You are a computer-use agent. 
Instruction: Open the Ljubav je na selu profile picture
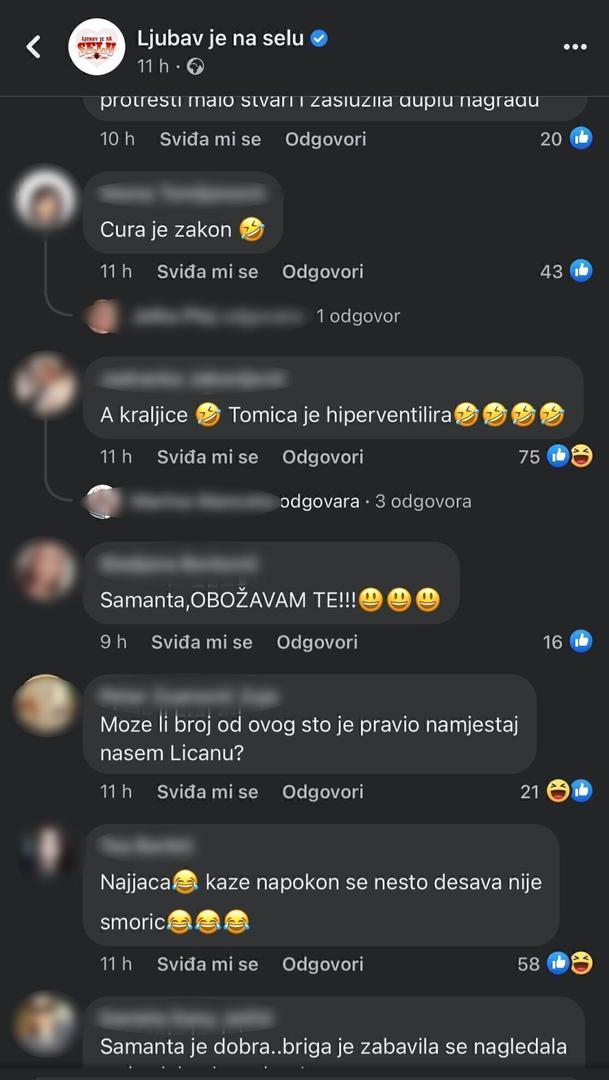point(96,47)
